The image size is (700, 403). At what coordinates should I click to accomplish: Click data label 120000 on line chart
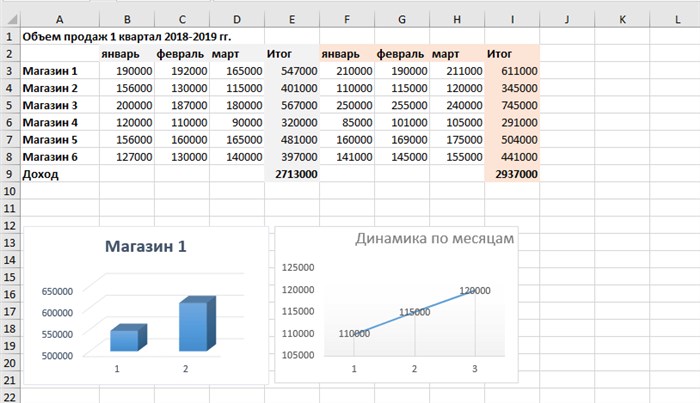[475, 291]
